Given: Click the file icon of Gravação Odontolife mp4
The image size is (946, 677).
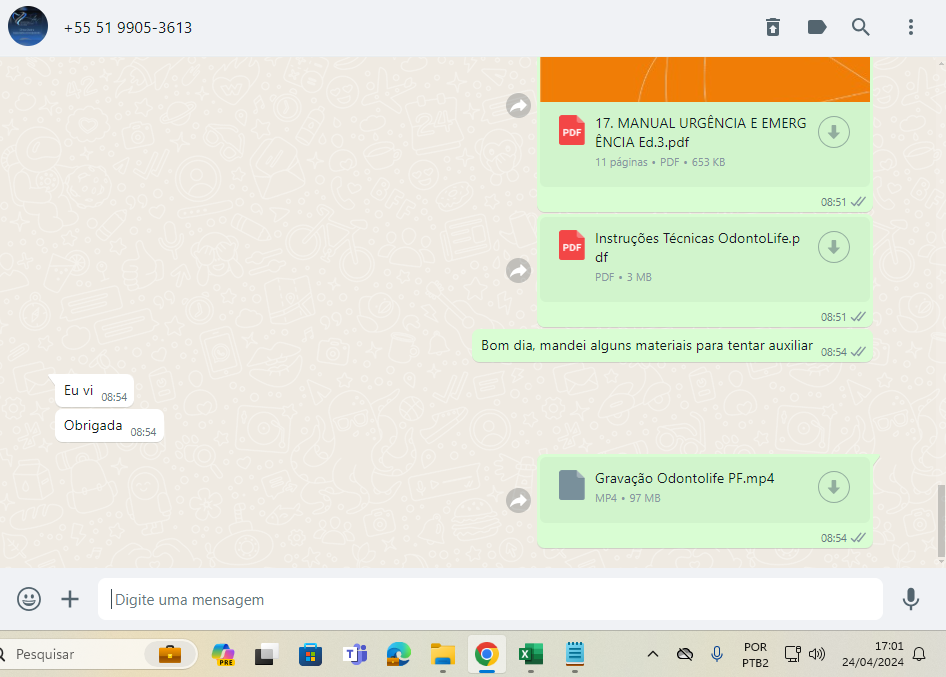Looking at the screenshot, I should tap(571, 485).
